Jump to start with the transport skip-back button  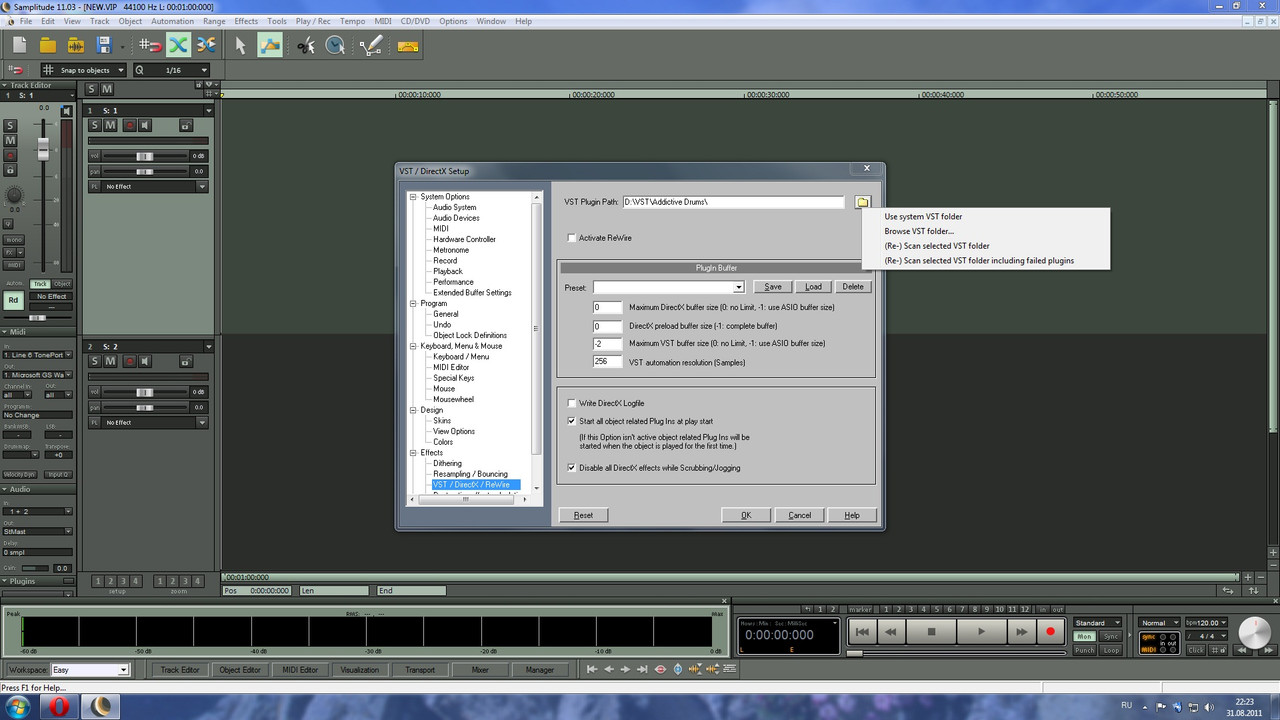click(x=861, y=632)
